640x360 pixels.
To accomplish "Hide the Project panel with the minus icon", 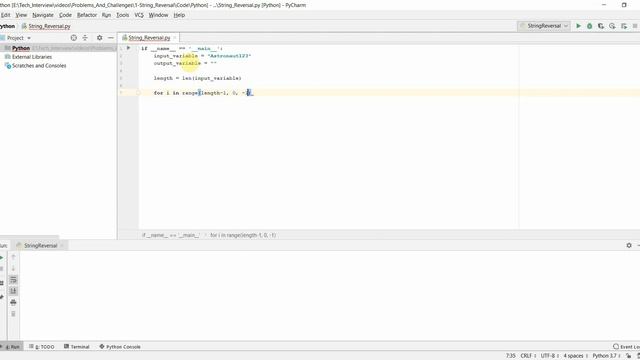I will click(111, 38).
